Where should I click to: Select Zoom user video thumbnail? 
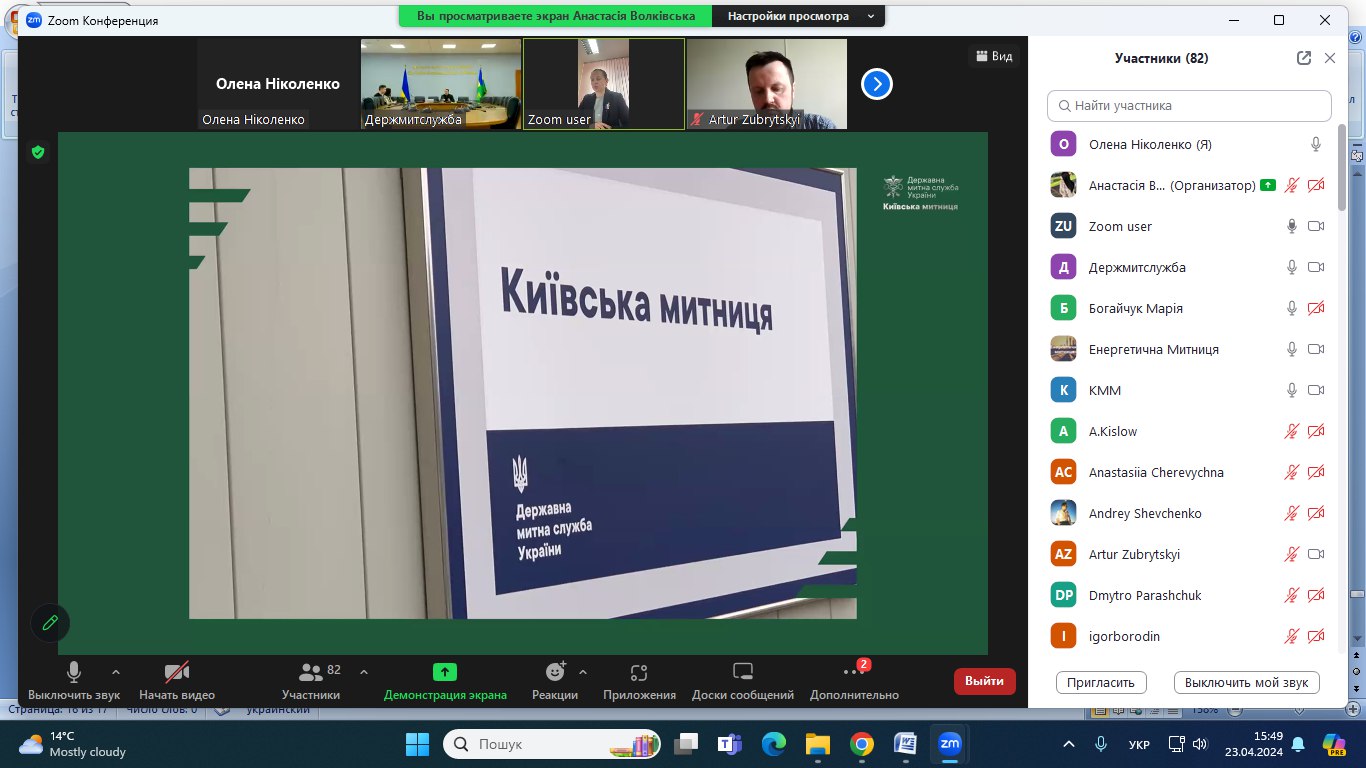[x=604, y=84]
